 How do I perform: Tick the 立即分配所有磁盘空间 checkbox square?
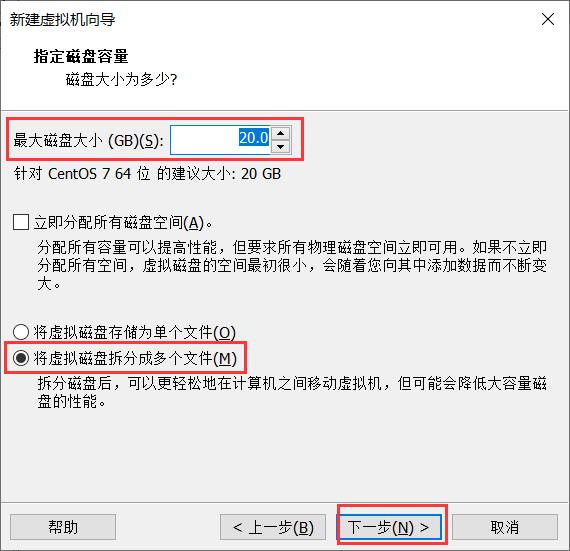tap(21, 222)
